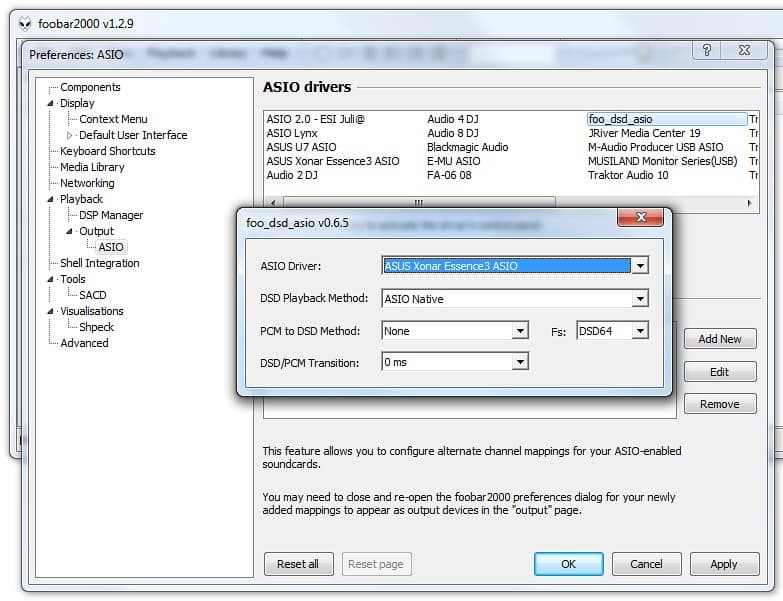Select 'ASUS U7 ASIO' driver entry
This screenshot has width=783, height=601.
pos(302,147)
